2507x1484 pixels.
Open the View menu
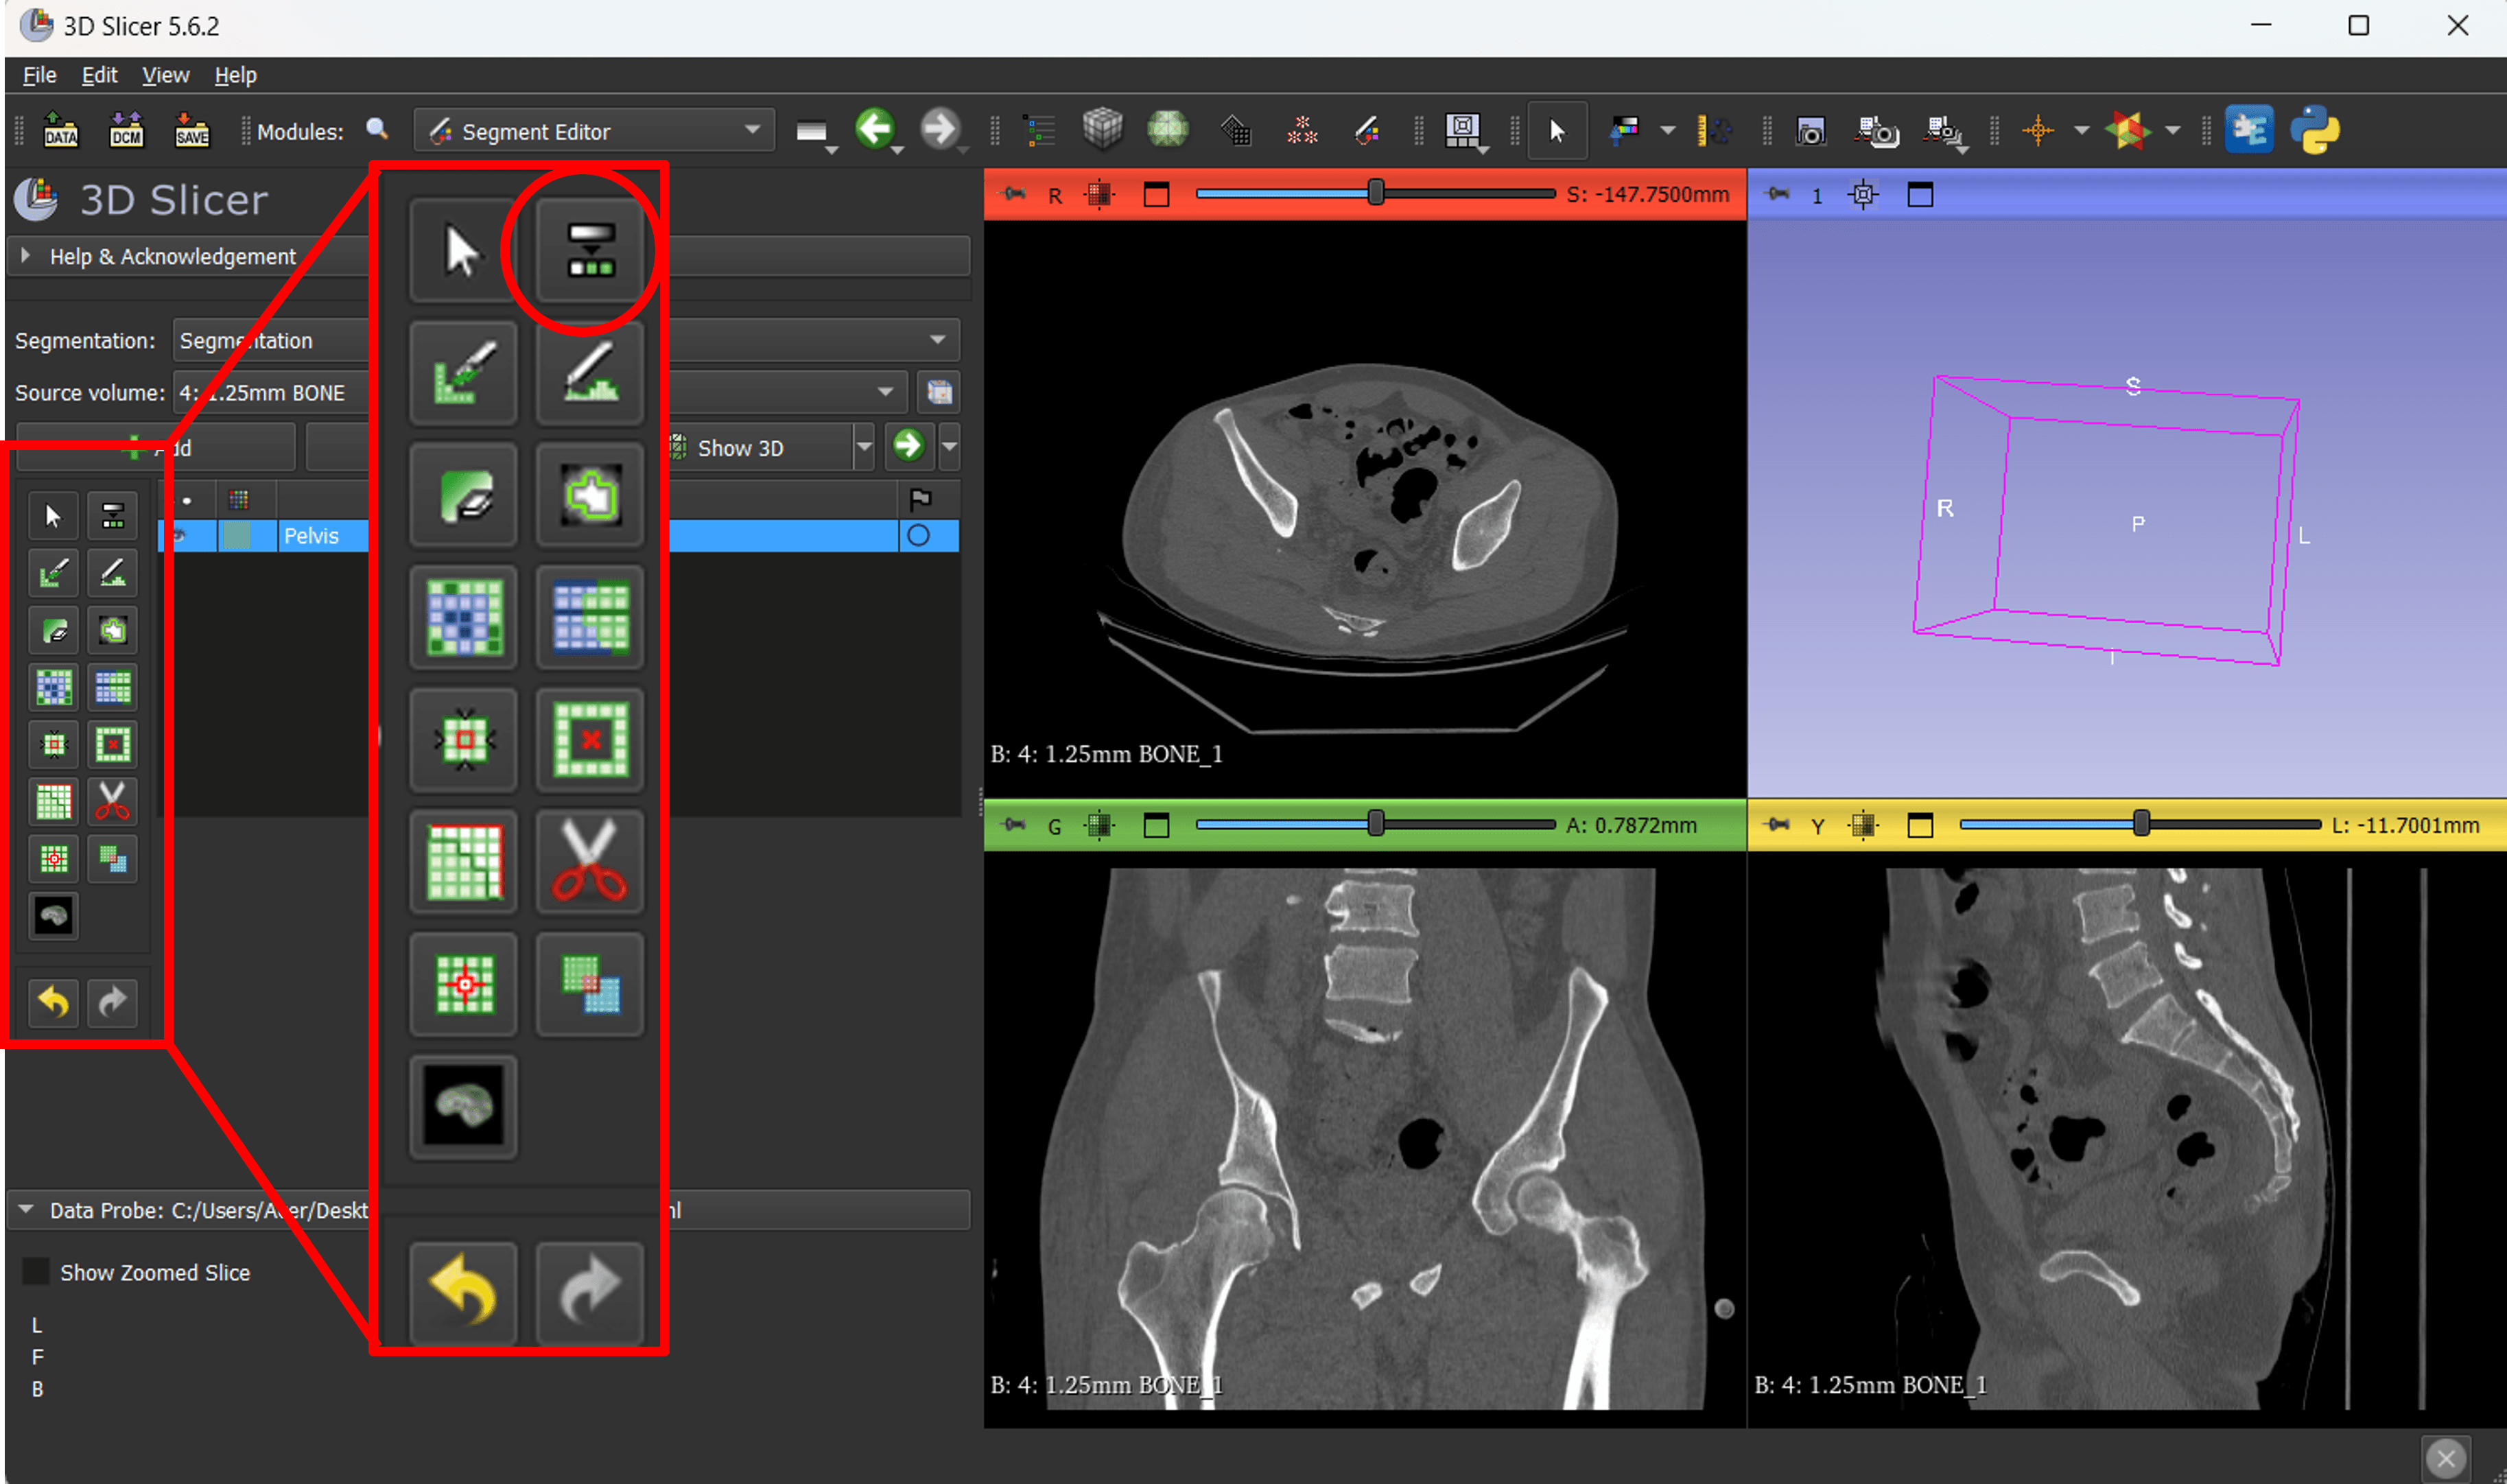click(x=165, y=75)
